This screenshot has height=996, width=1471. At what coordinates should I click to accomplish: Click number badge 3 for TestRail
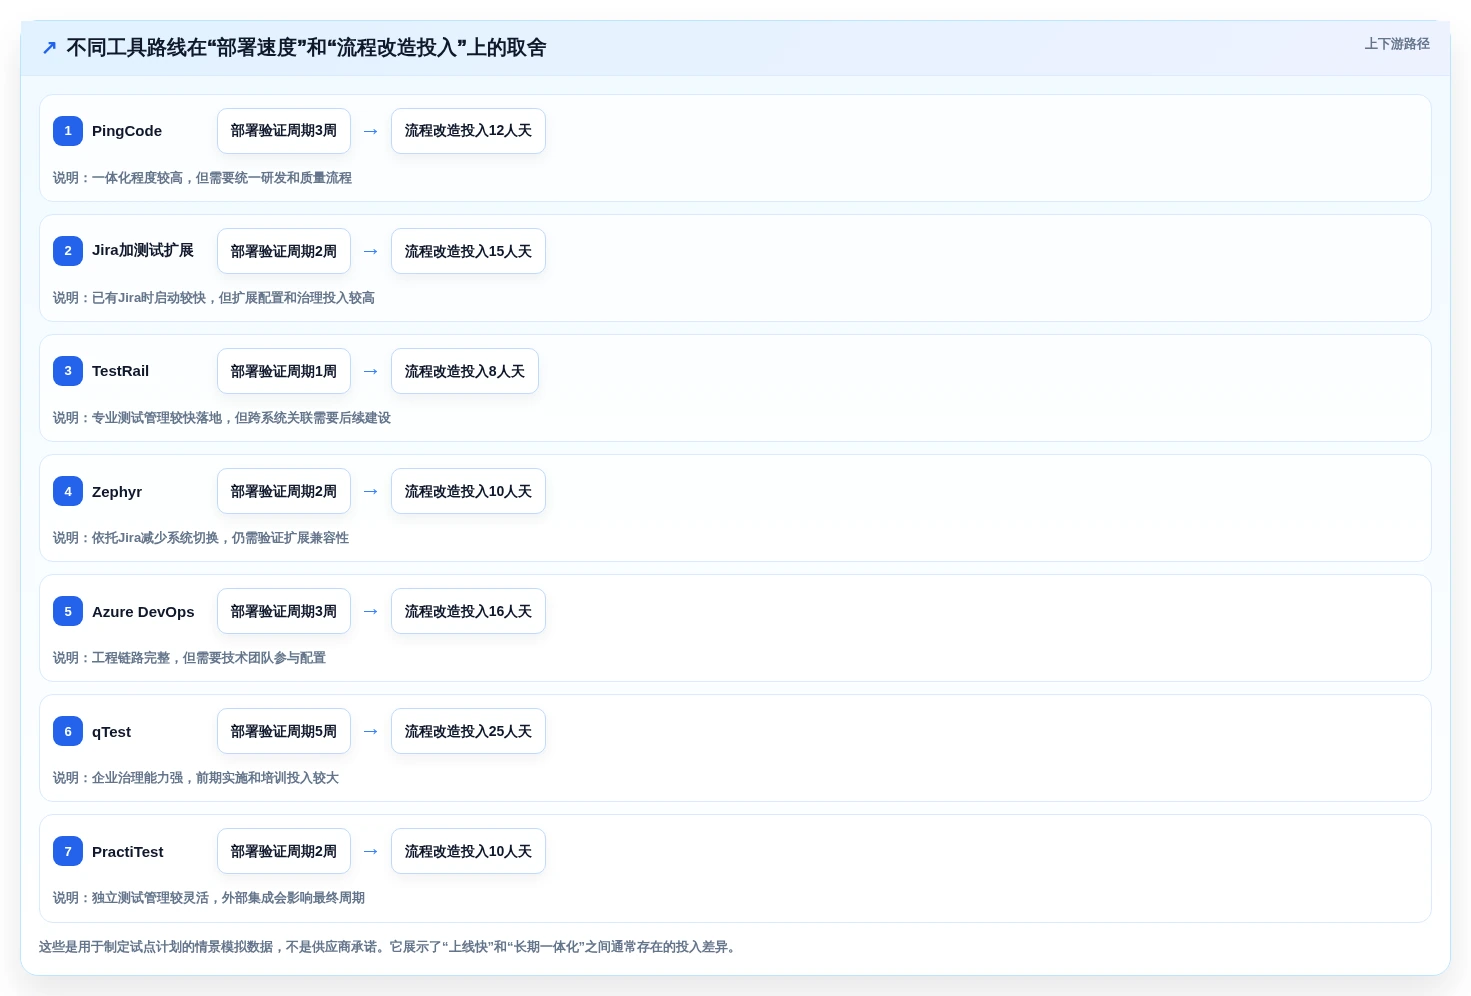pyautogui.click(x=68, y=371)
